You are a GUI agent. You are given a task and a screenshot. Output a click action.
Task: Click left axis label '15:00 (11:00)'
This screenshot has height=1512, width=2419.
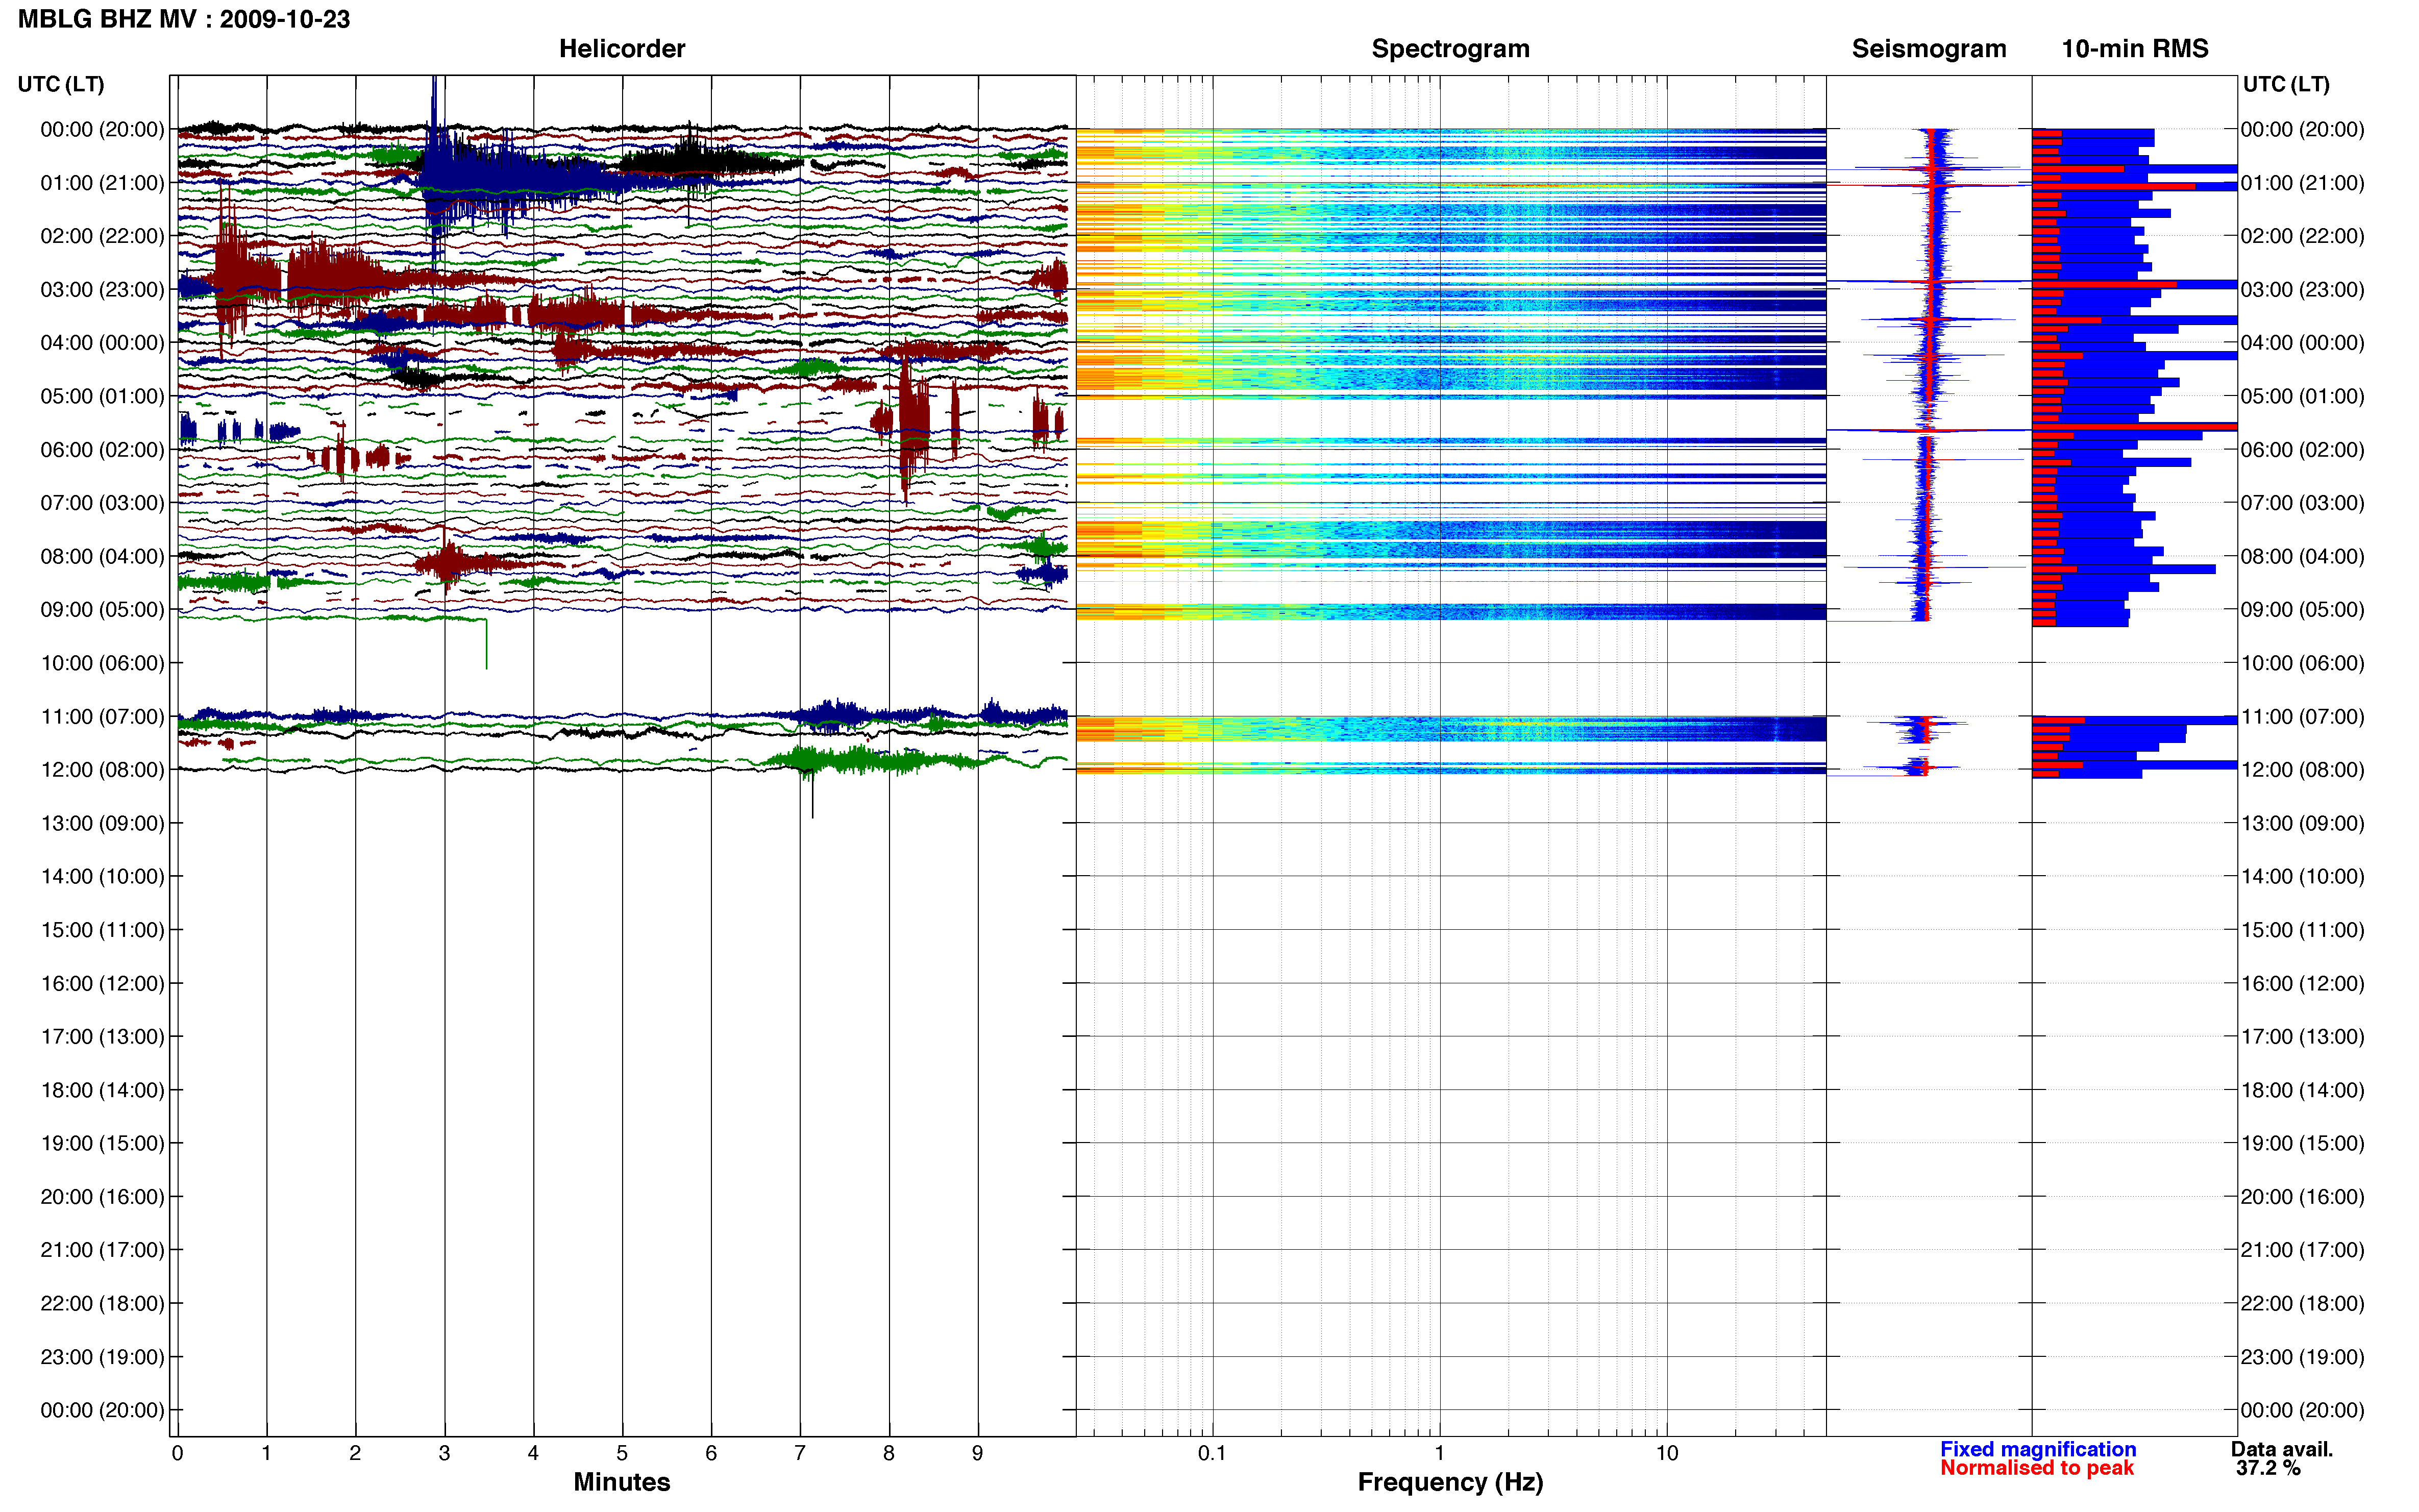click(102, 930)
